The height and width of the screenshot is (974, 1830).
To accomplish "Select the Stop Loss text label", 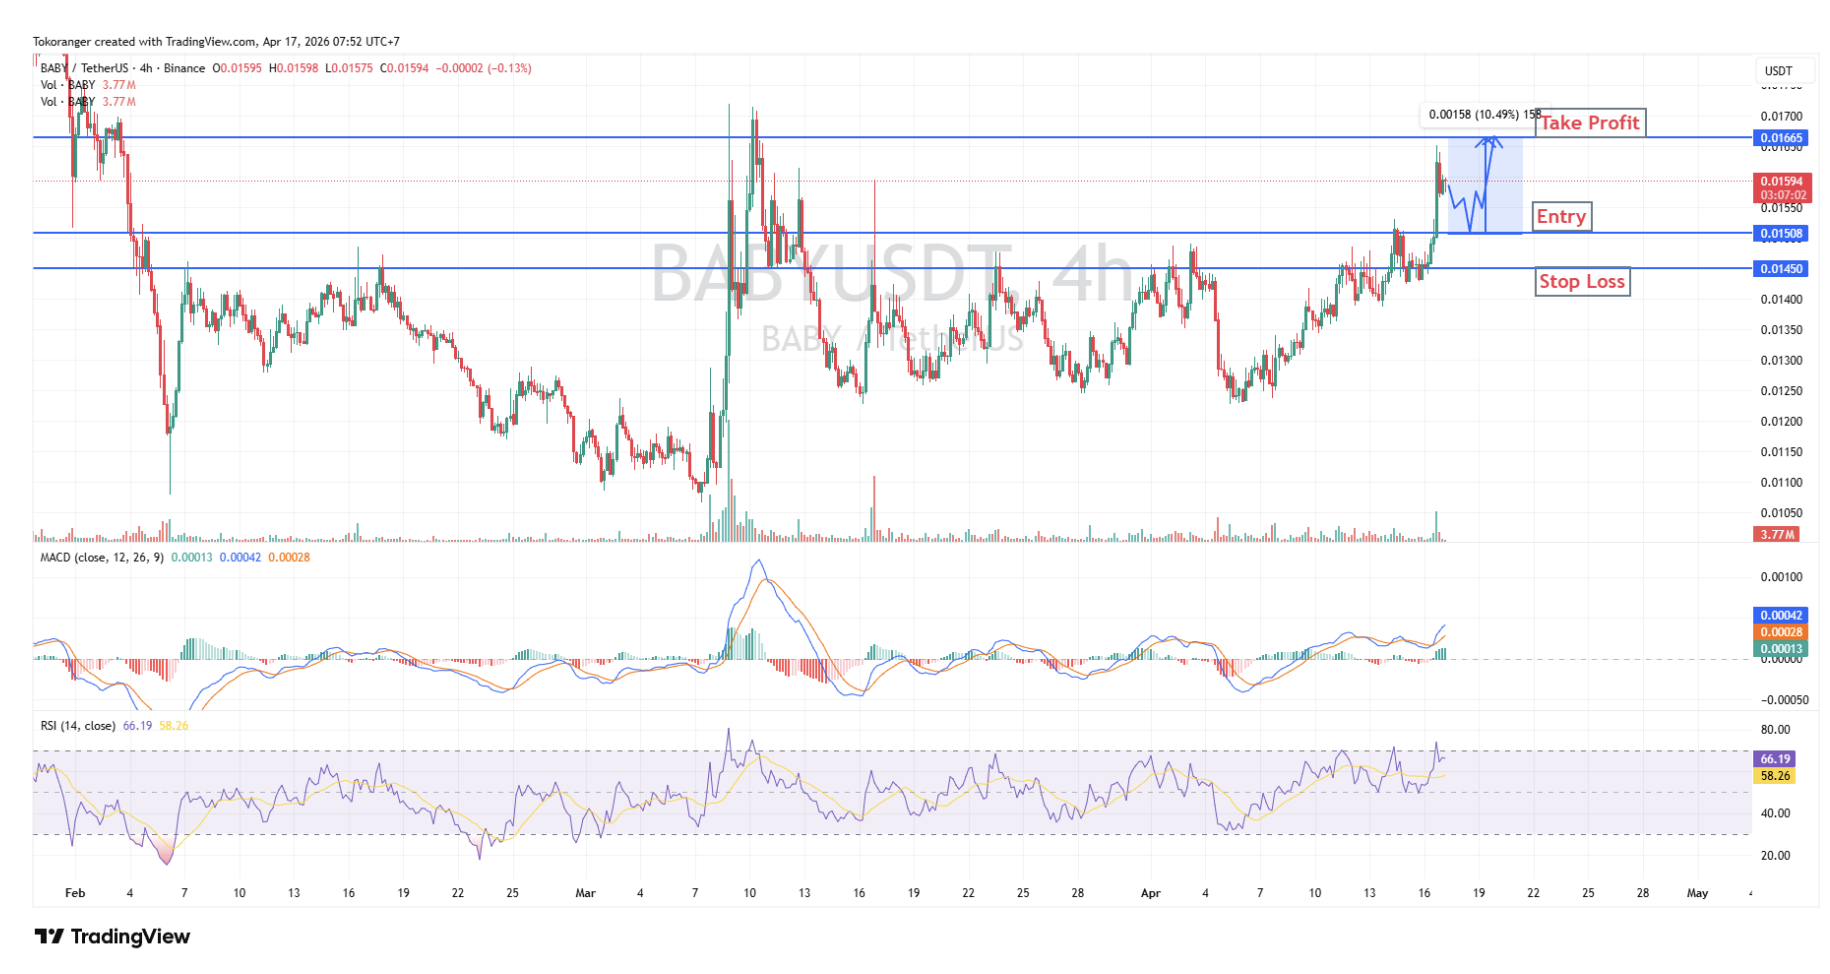I will click(1581, 282).
